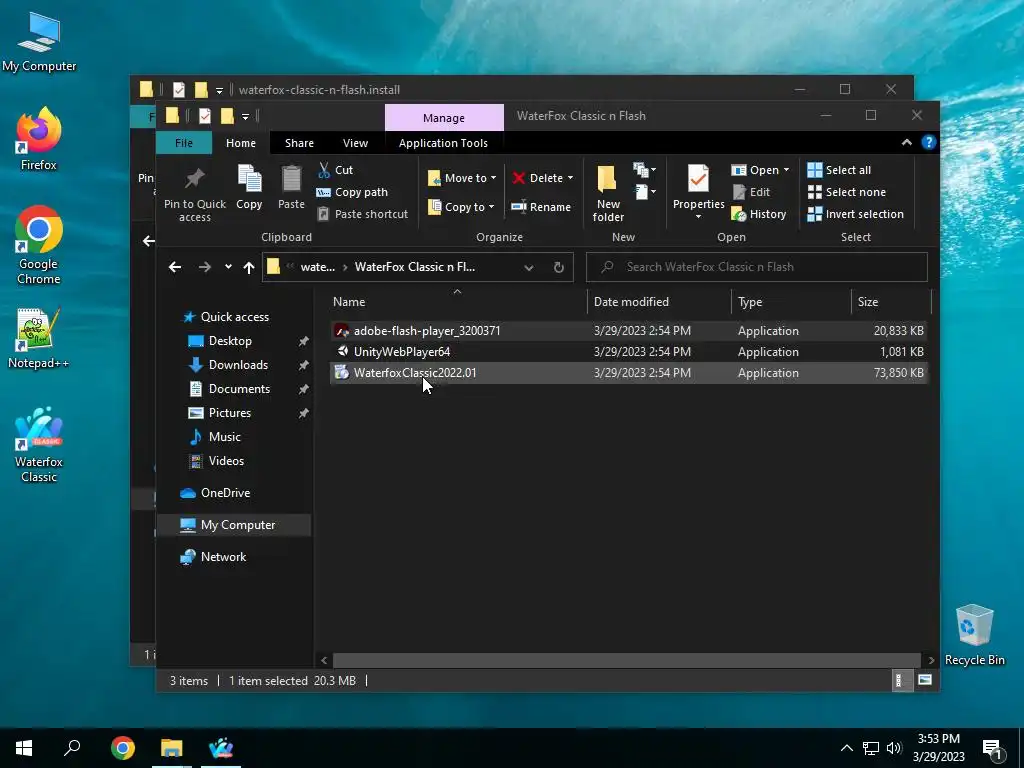The width and height of the screenshot is (1024, 768).
Task: Click the Paste ribbon button
Action: [291, 187]
